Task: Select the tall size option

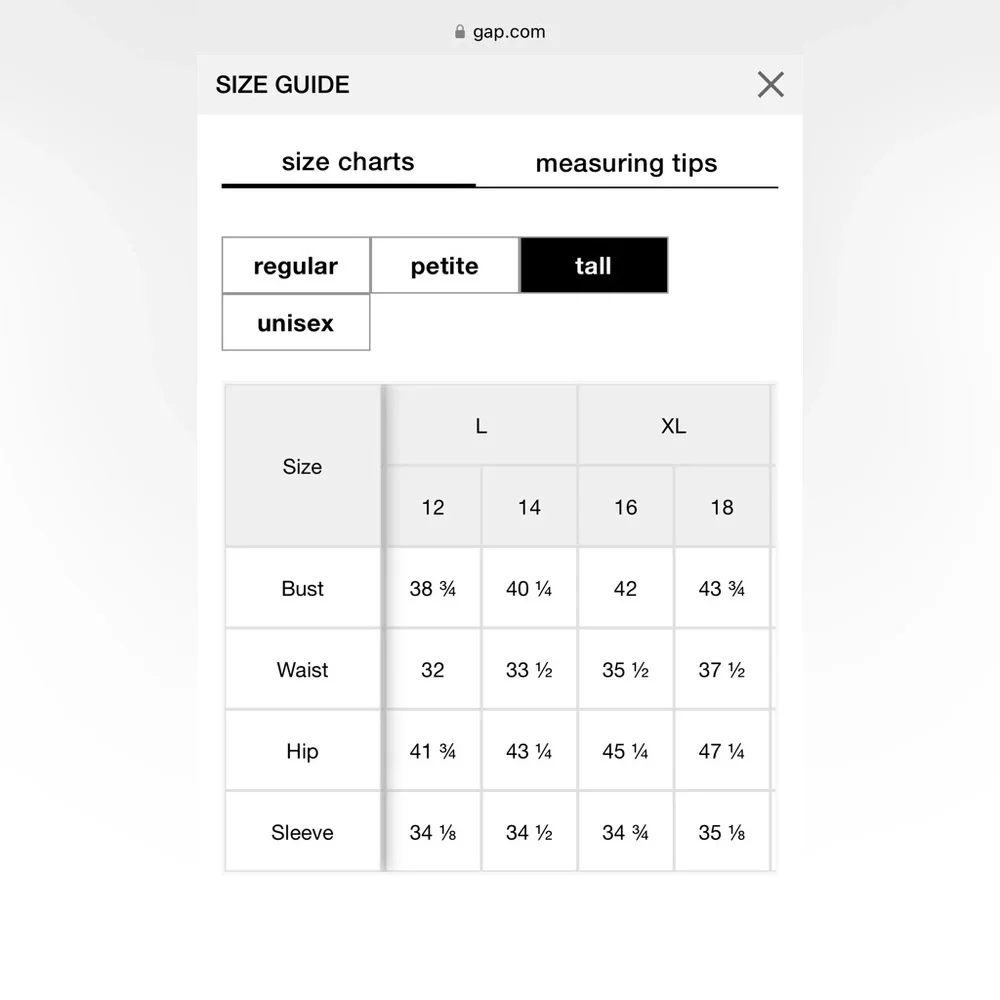Action: pos(594,265)
